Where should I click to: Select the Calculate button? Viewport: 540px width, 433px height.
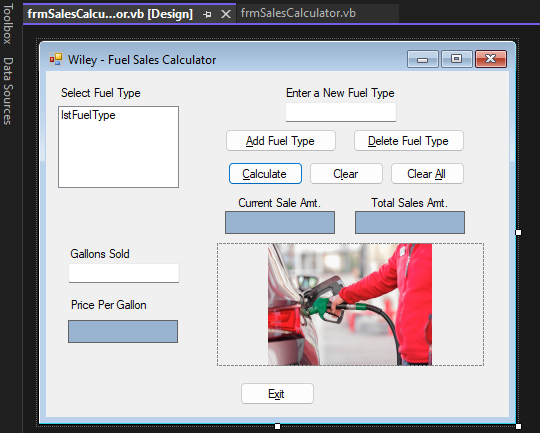pyautogui.click(x=265, y=174)
